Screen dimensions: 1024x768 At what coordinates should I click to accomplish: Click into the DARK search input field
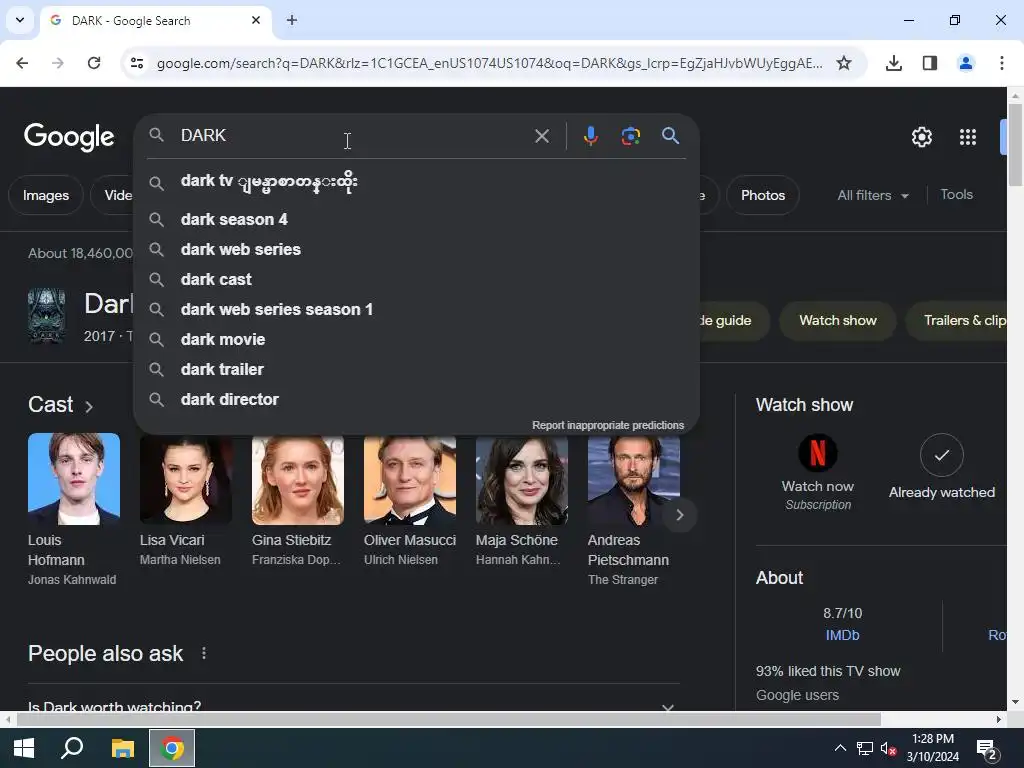353,136
